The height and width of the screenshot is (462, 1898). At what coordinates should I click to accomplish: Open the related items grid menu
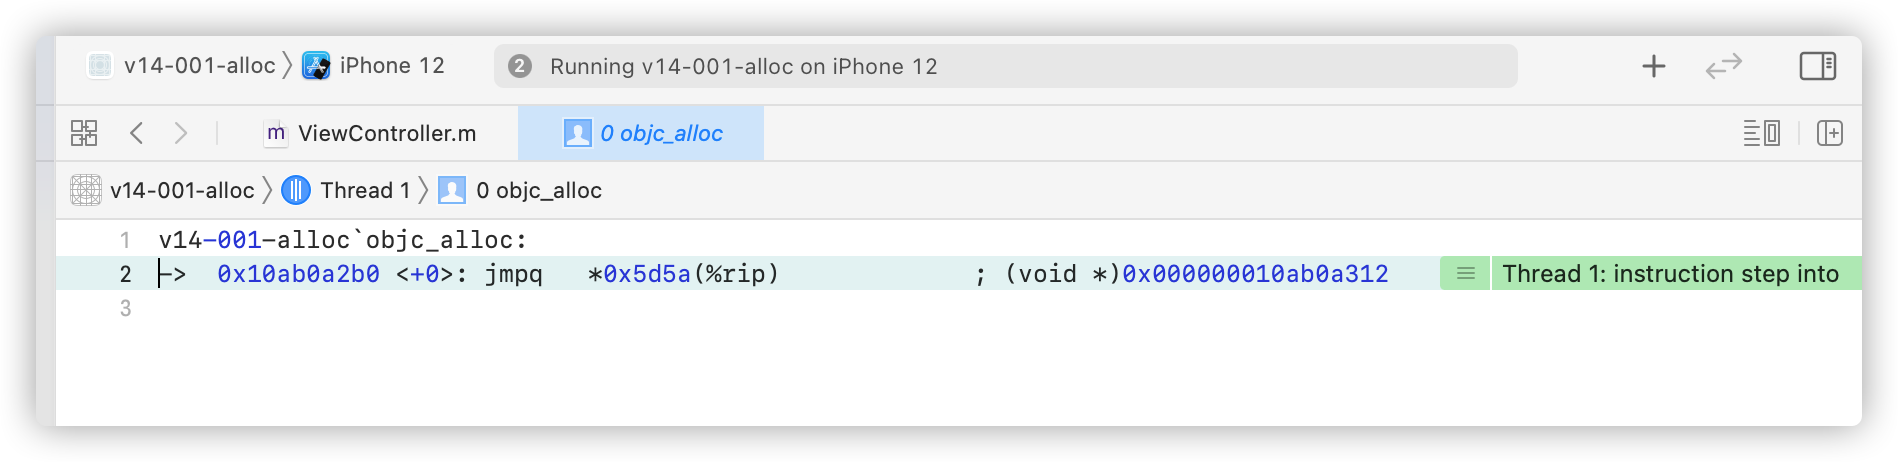tap(84, 133)
